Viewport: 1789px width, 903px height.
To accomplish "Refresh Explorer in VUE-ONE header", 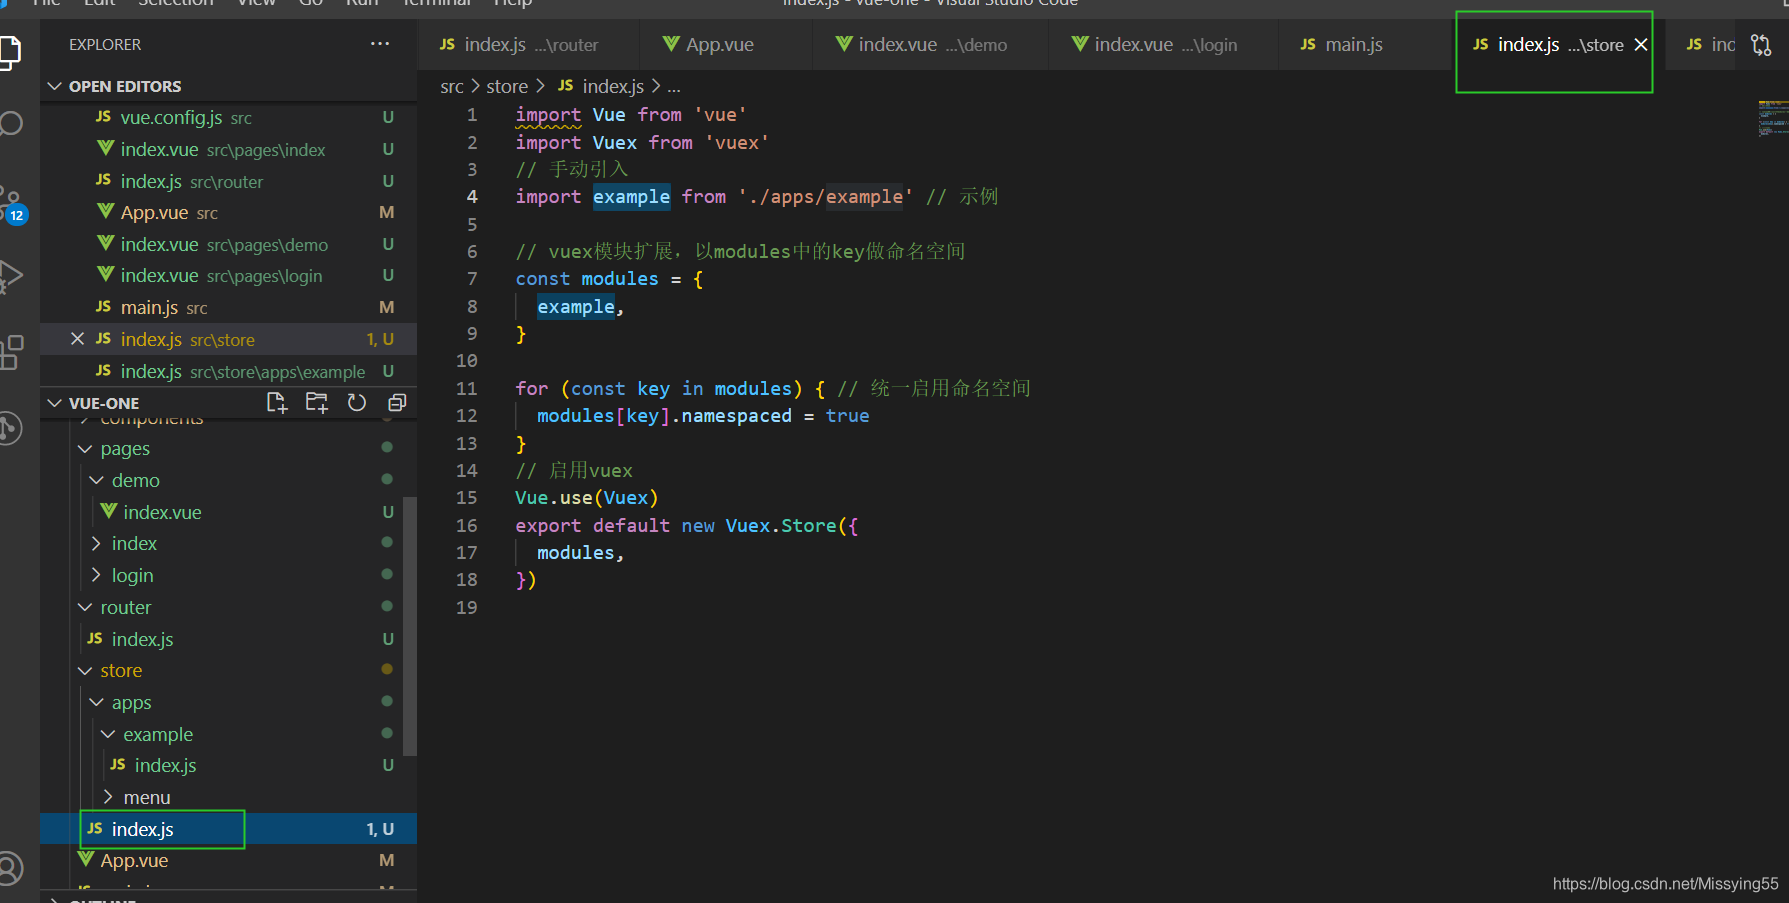I will 357,403.
